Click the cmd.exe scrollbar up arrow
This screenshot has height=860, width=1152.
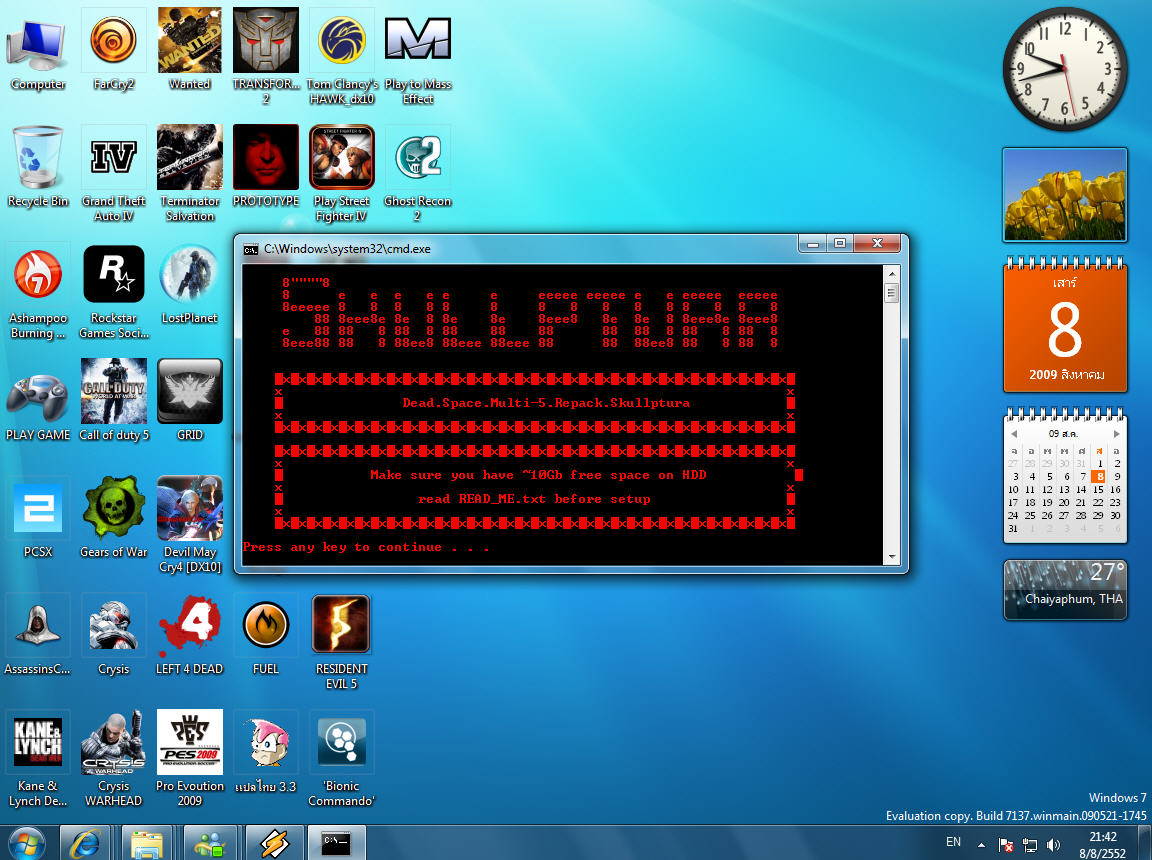tap(892, 273)
